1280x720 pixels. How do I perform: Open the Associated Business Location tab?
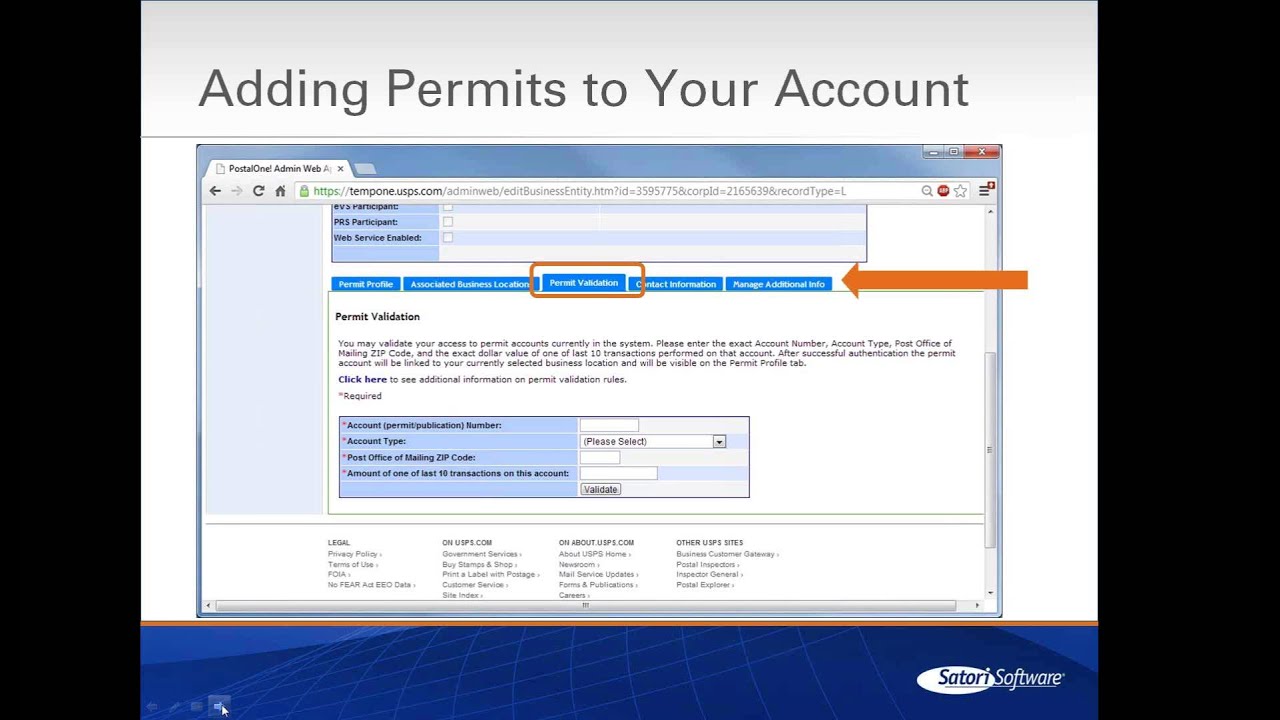tap(469, 284)
